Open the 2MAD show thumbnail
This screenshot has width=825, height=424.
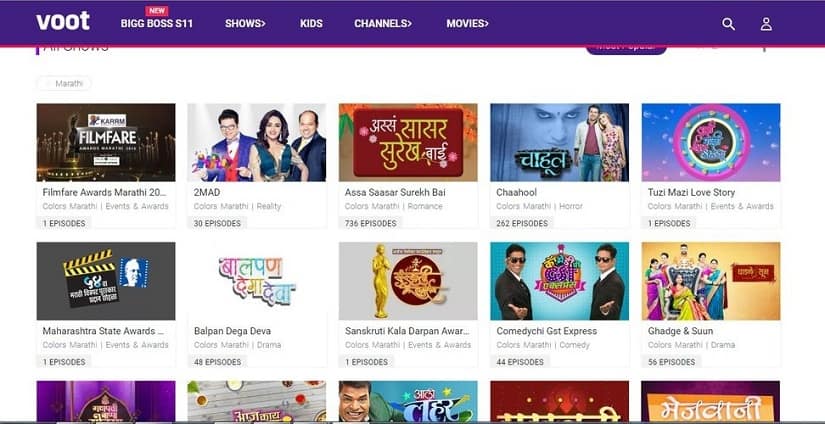257,142
